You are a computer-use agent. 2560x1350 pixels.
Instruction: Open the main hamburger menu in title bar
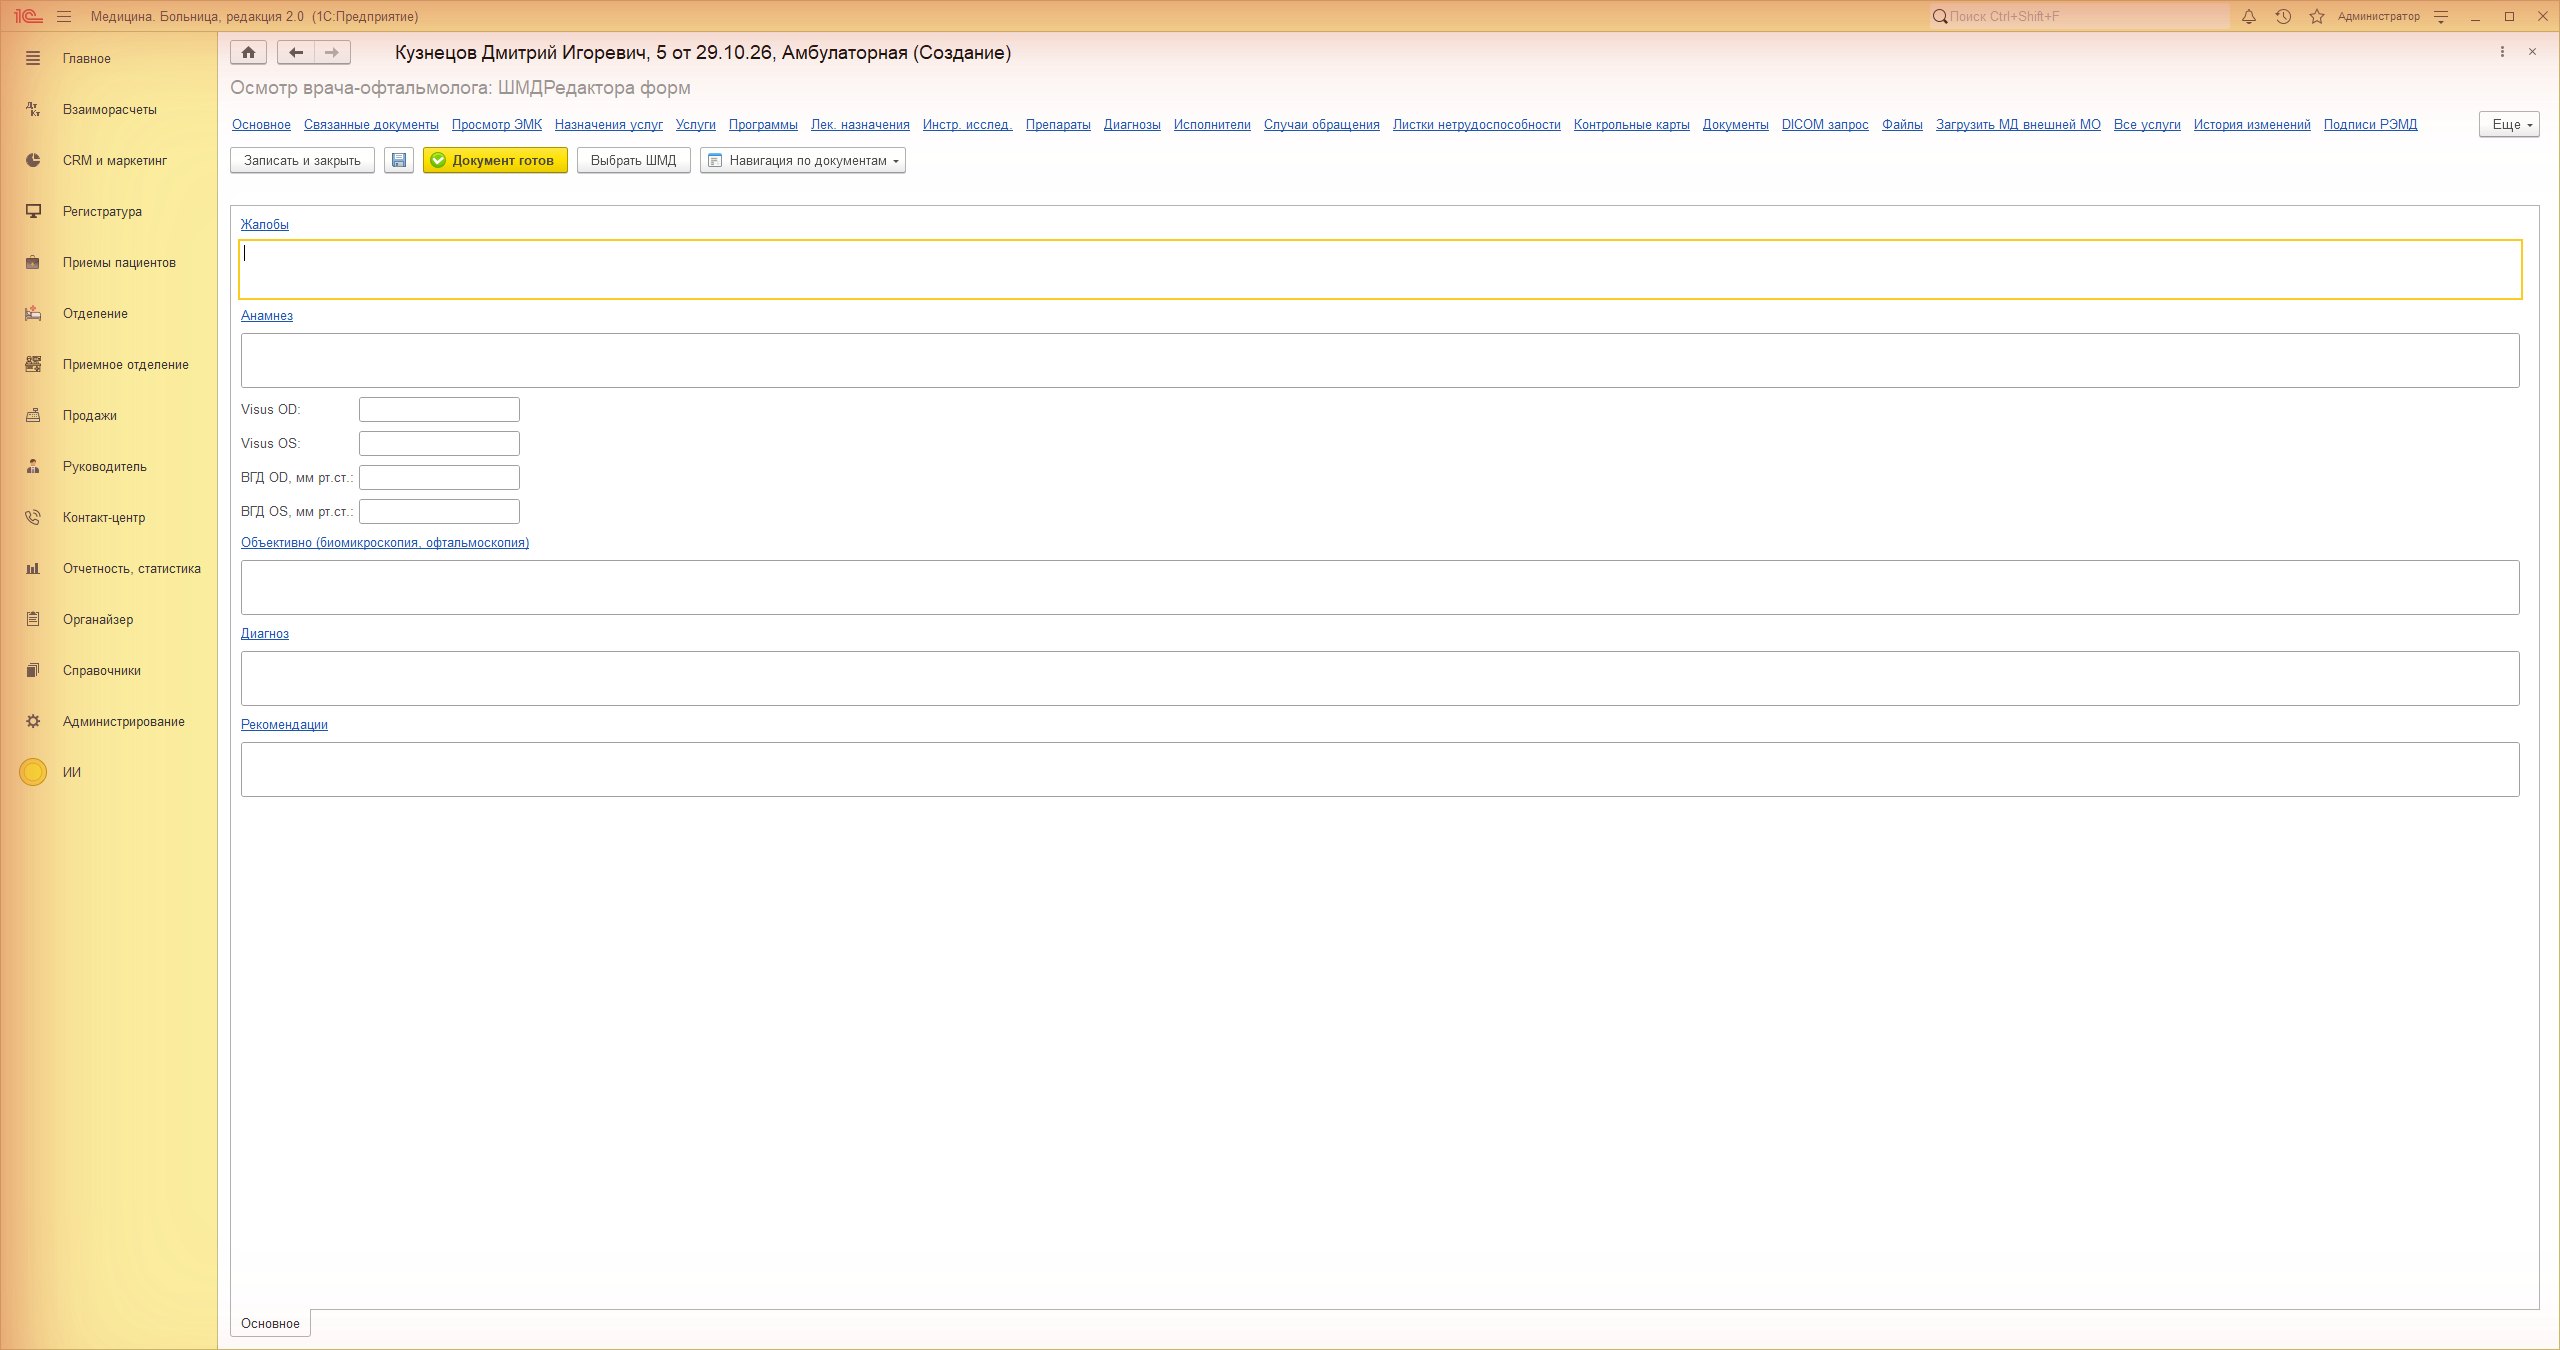click(x=64, y=16)
